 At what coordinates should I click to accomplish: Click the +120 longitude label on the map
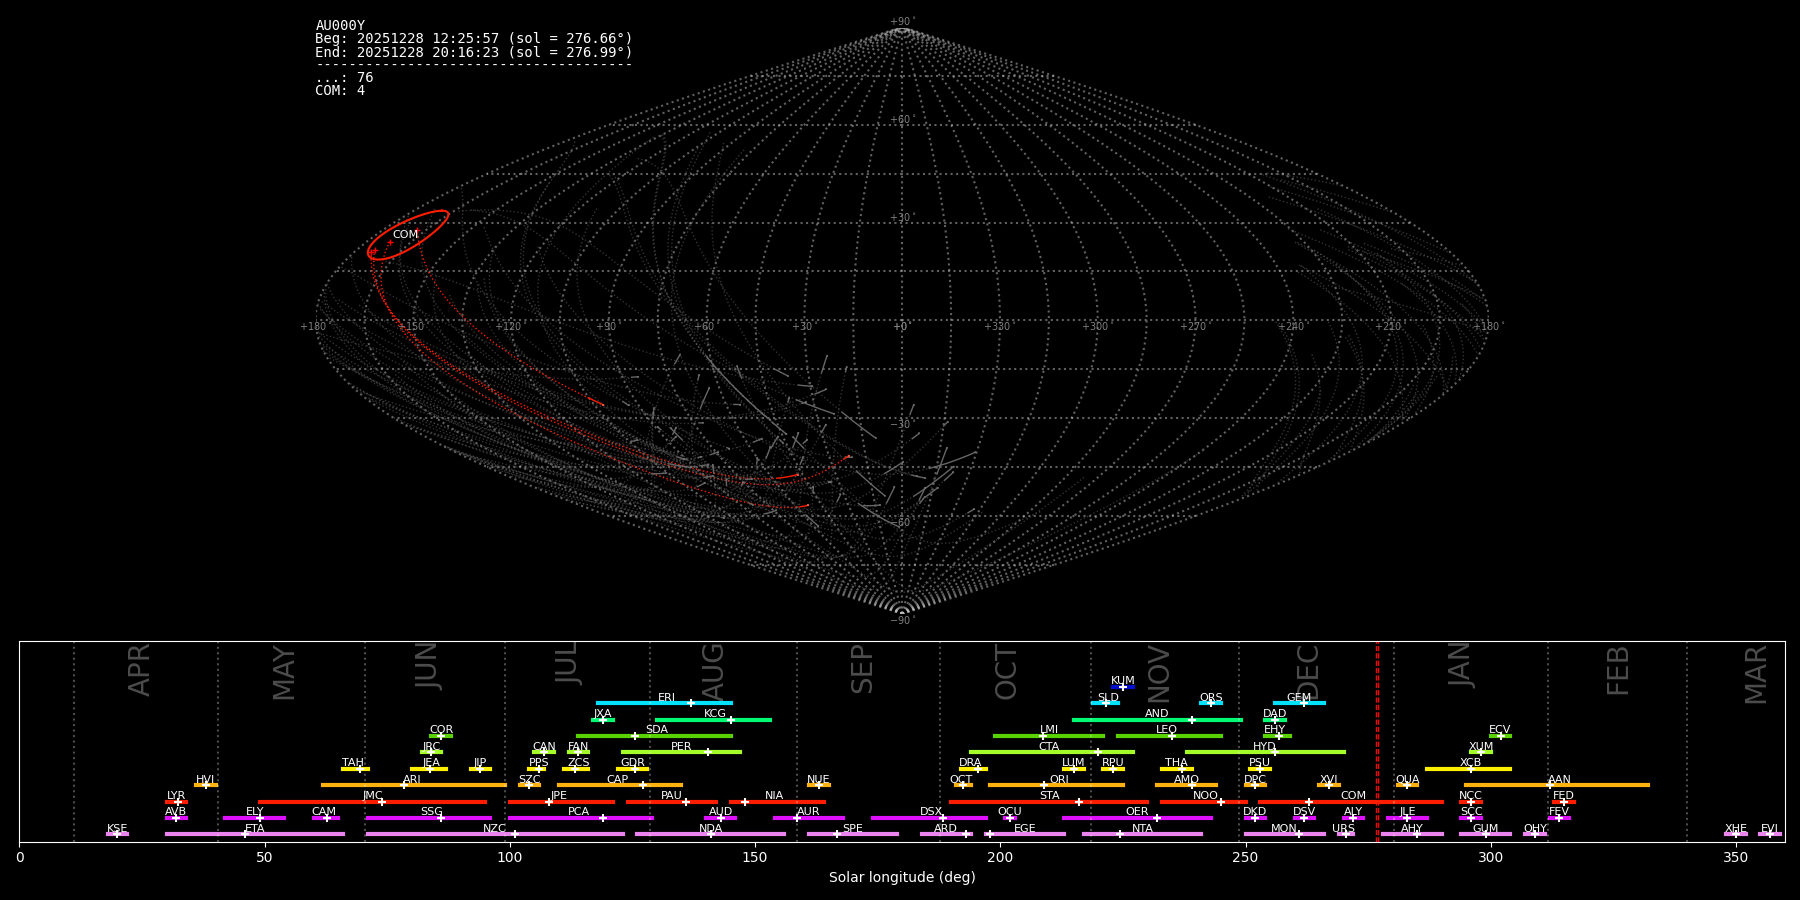click(x=508, y=326)
